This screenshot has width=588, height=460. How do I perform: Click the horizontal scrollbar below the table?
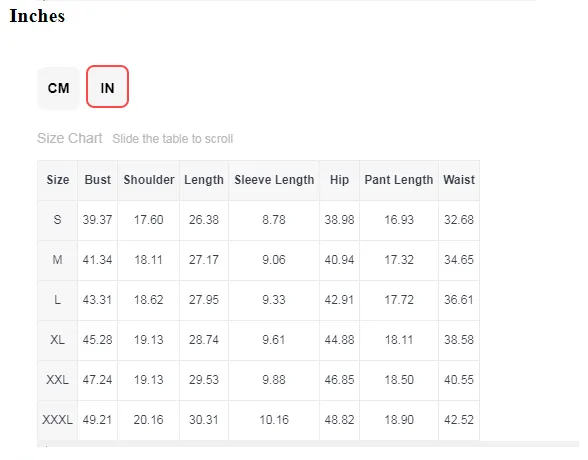click(x=308, y=444)
